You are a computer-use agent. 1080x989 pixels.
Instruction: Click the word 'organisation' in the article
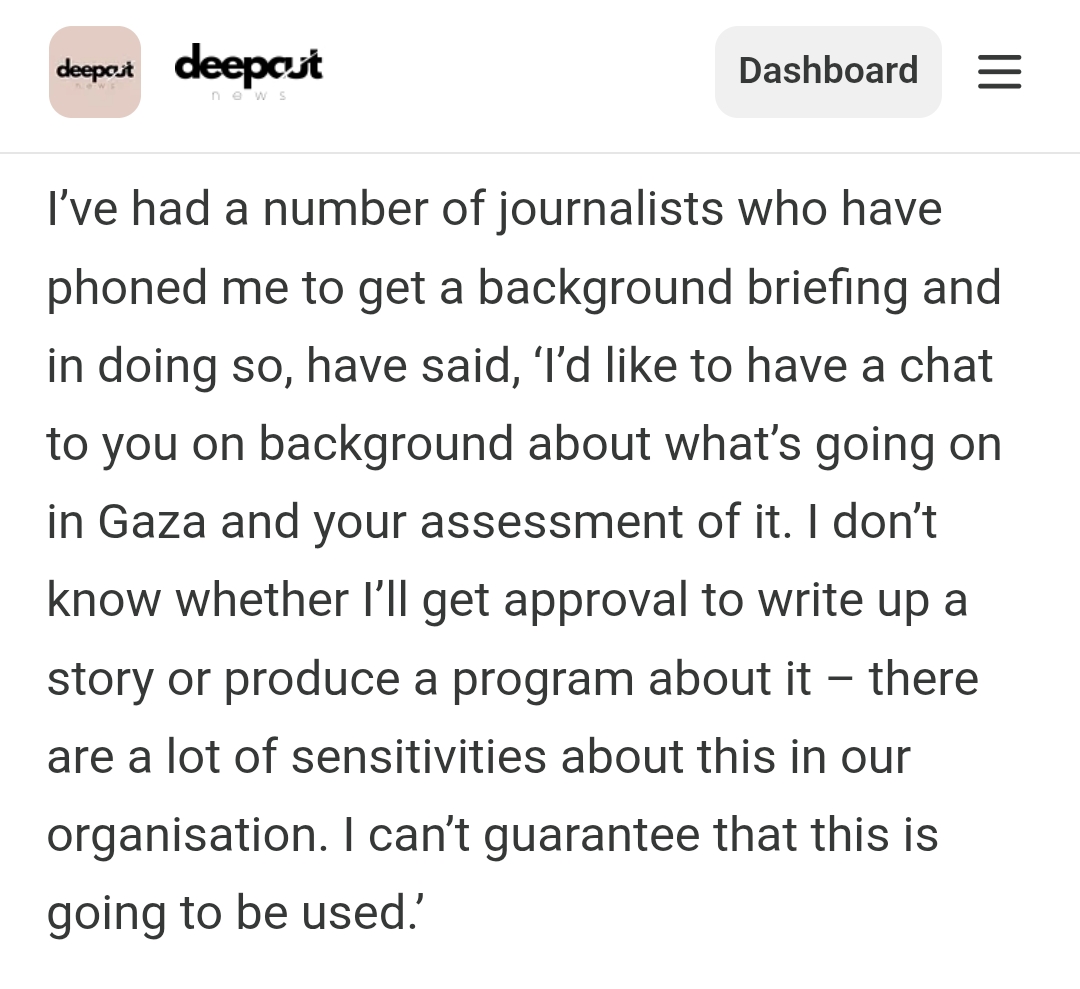pos(186,835)
